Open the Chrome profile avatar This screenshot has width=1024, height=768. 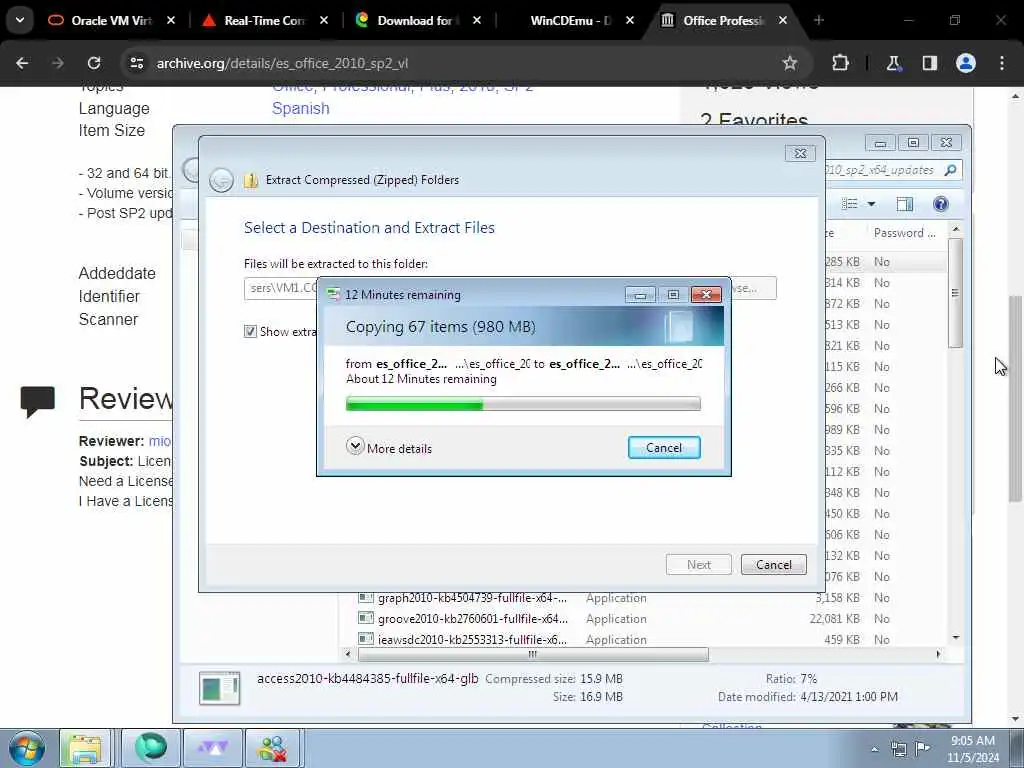(966, 63)
